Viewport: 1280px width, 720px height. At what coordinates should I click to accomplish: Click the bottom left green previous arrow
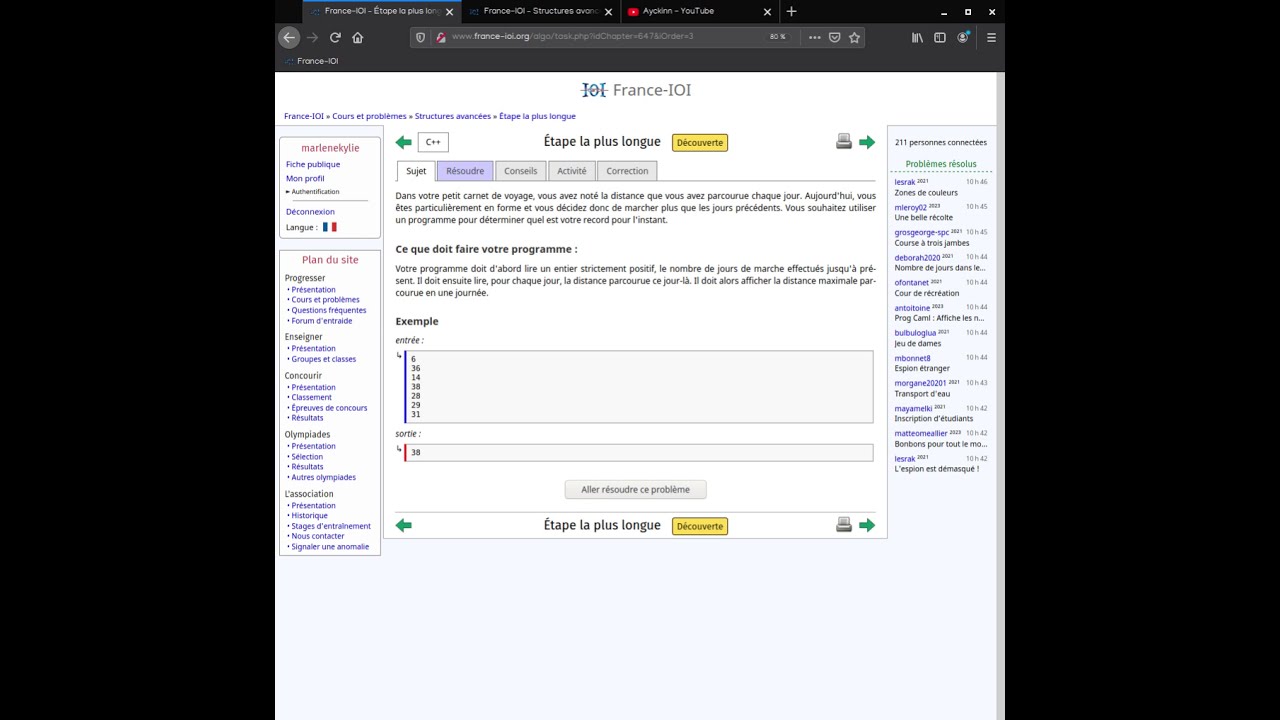click(x=404, y=525)
